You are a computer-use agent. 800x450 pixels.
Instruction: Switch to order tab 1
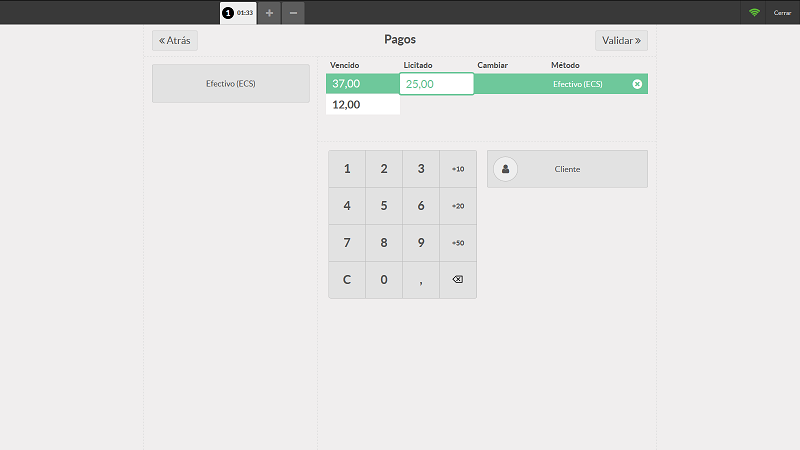pos(238,13)
